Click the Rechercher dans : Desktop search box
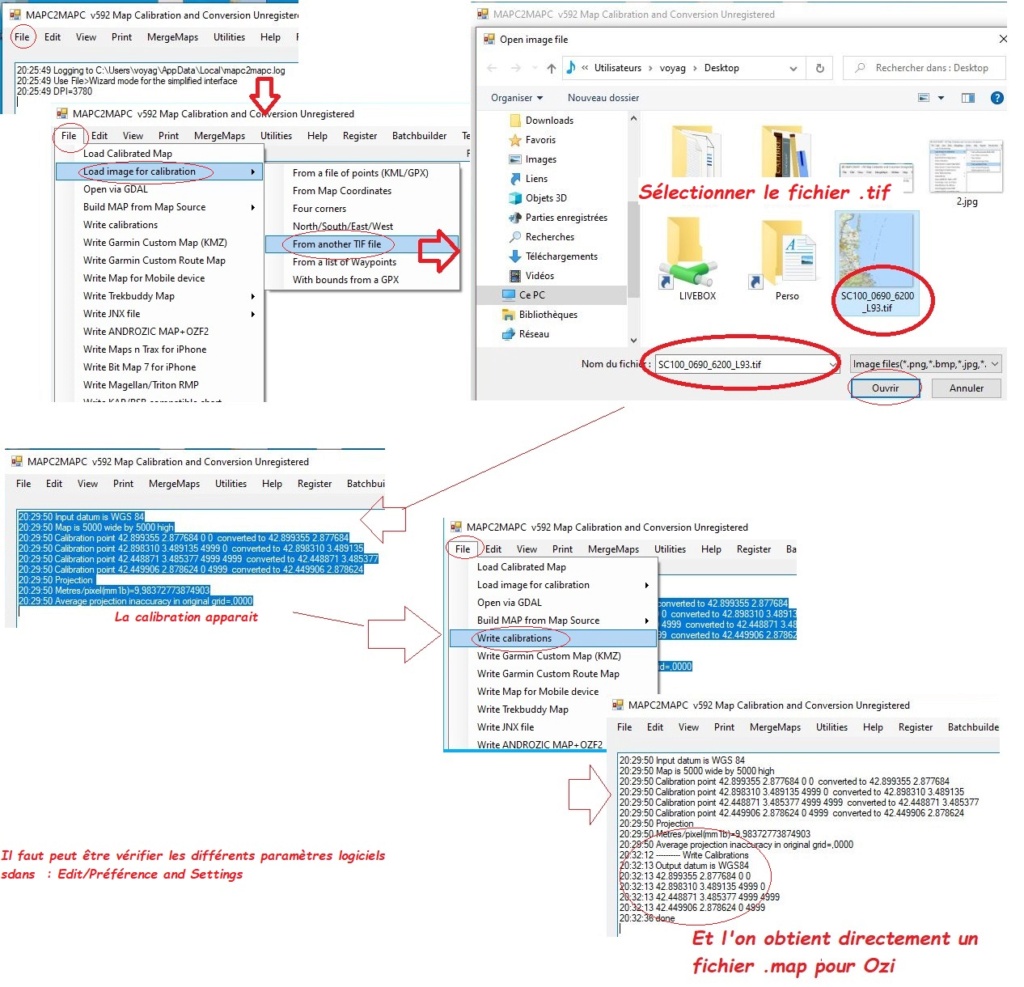This screenshot has height=987, width=1024. click(x=924, y=68)
